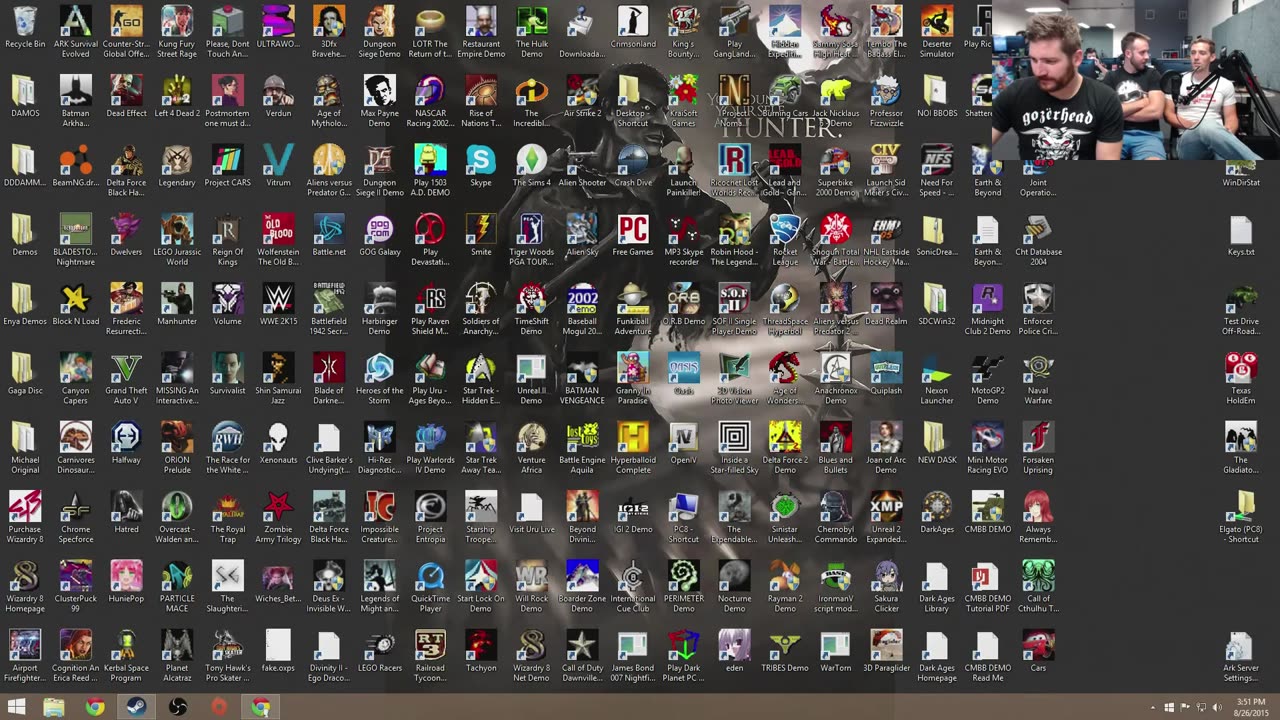Launch ARK Survival Evolved shortcut
1280x720 pixels.
pyautogui.click(x=75, y=33)
